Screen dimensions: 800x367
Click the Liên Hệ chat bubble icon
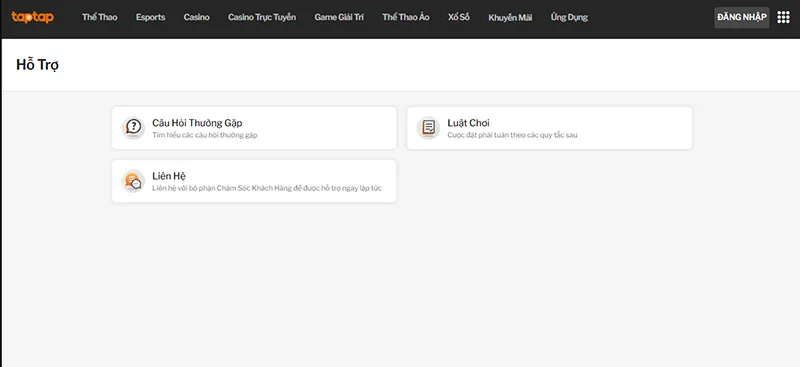pyautogui.click(x=133, y=181)
